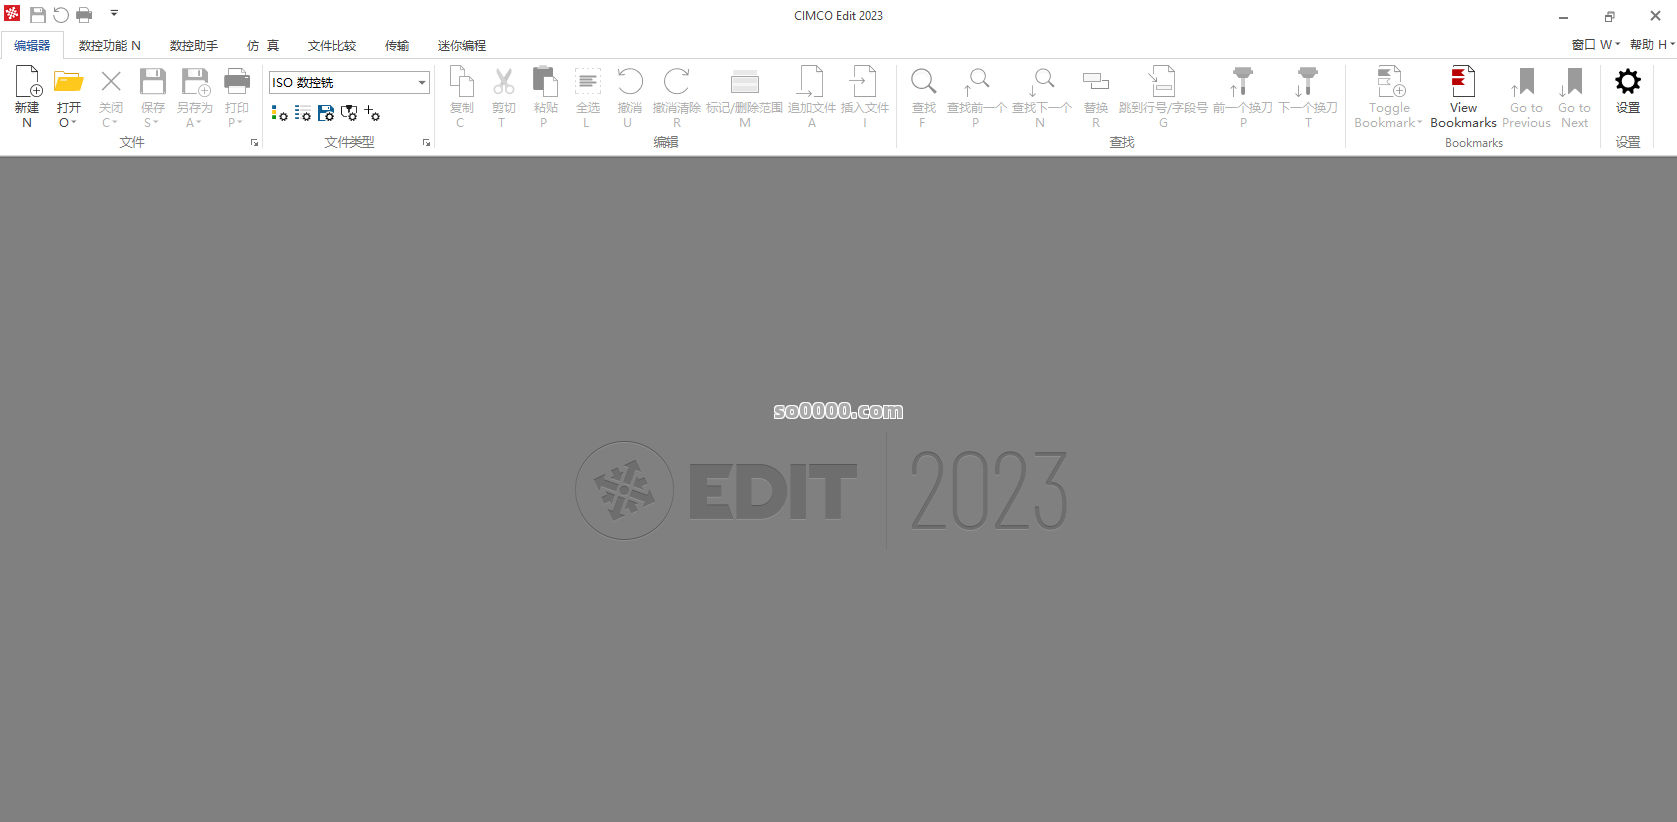Open 设置 with the gear icon

click(1628, 82)
